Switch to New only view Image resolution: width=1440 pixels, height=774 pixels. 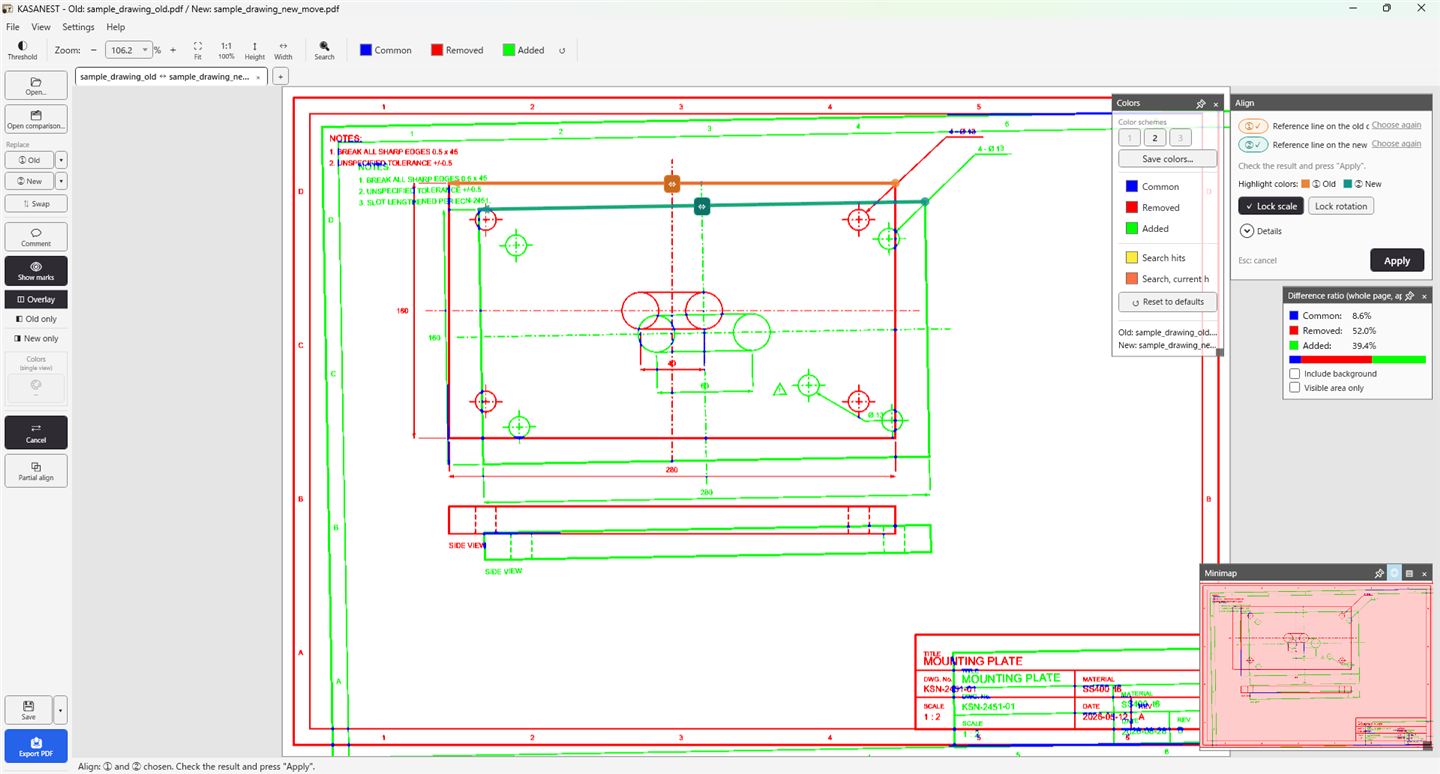coord(36,339)
